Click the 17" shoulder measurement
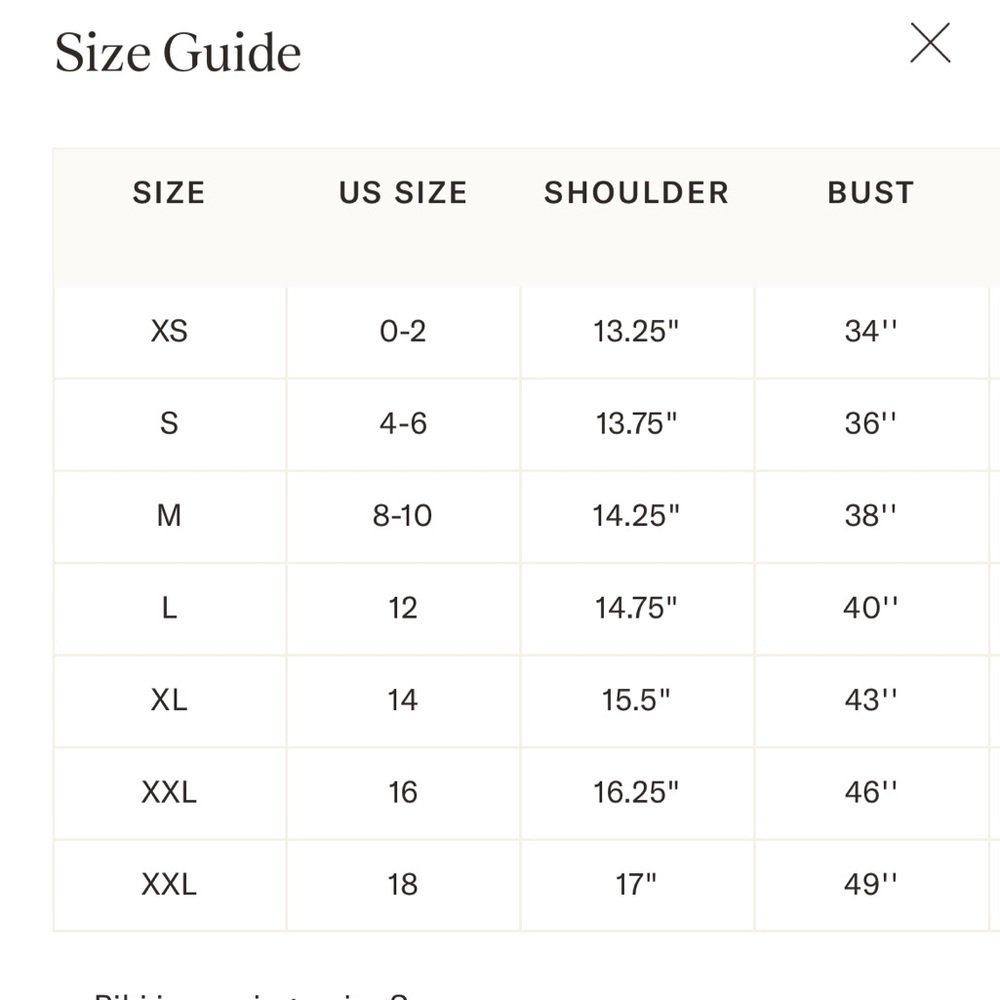This screenshot has width=1000, height=1000. (x=636, y=885)
